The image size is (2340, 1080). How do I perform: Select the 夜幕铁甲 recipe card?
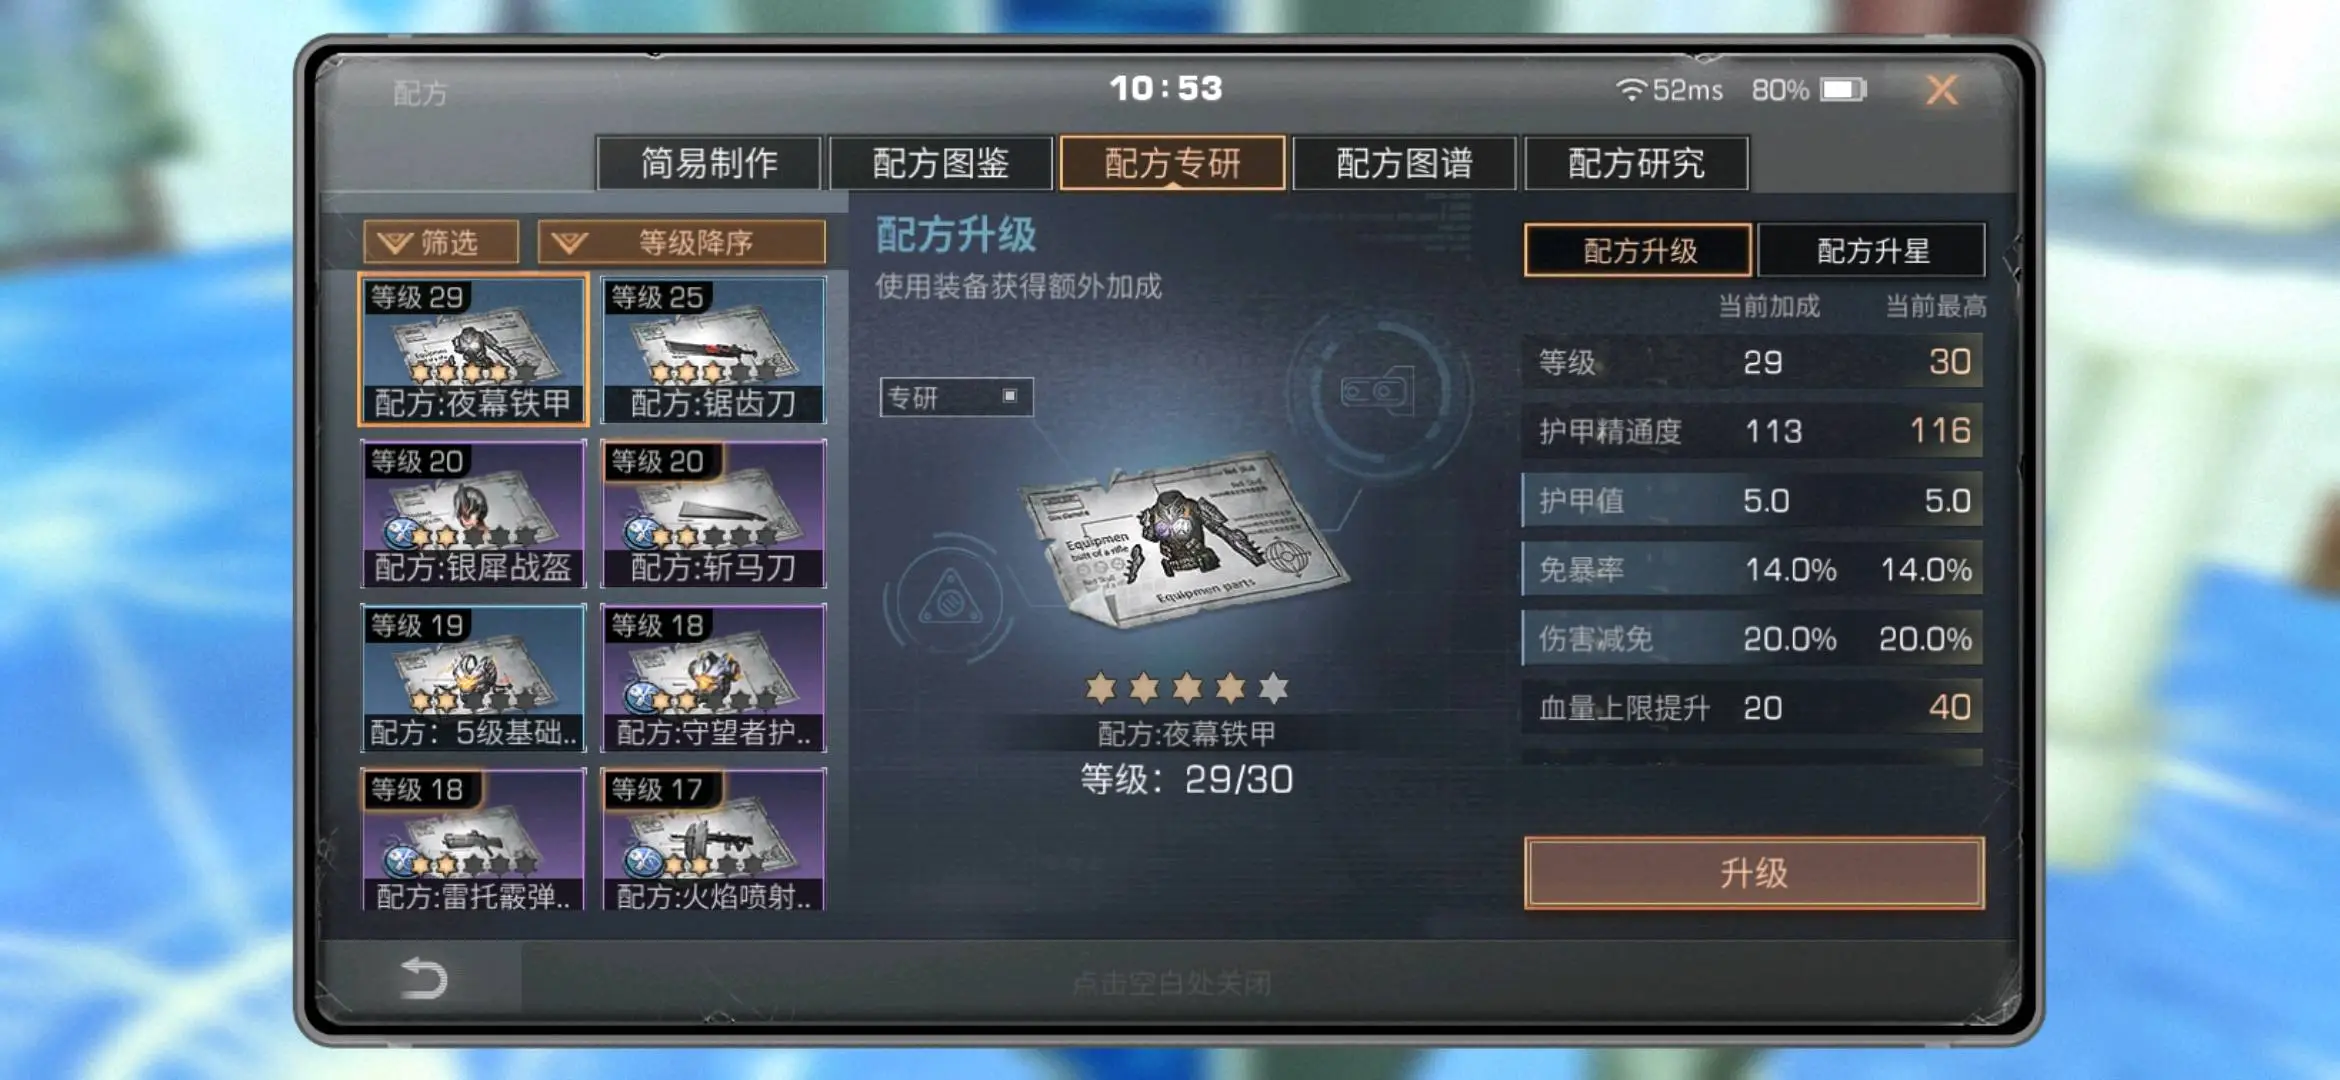tap(473, 350)
